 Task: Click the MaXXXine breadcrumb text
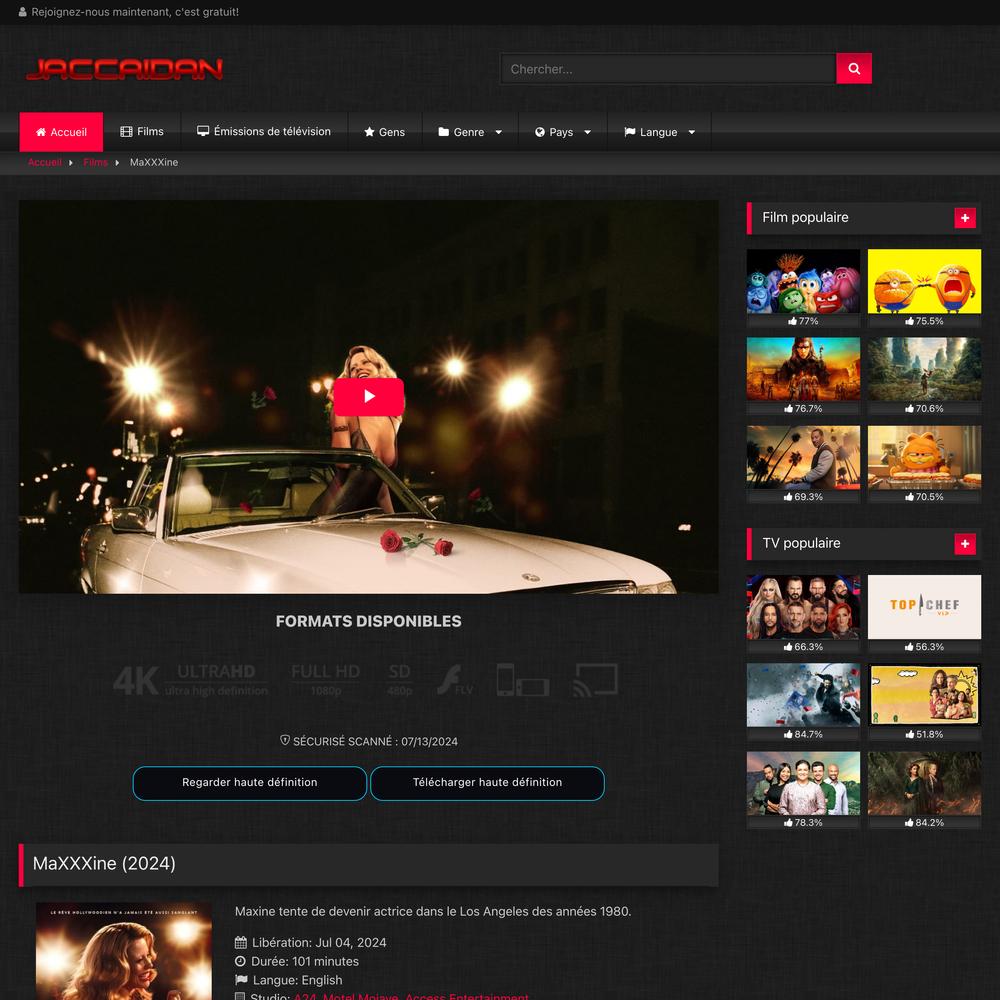click(154, 162)
